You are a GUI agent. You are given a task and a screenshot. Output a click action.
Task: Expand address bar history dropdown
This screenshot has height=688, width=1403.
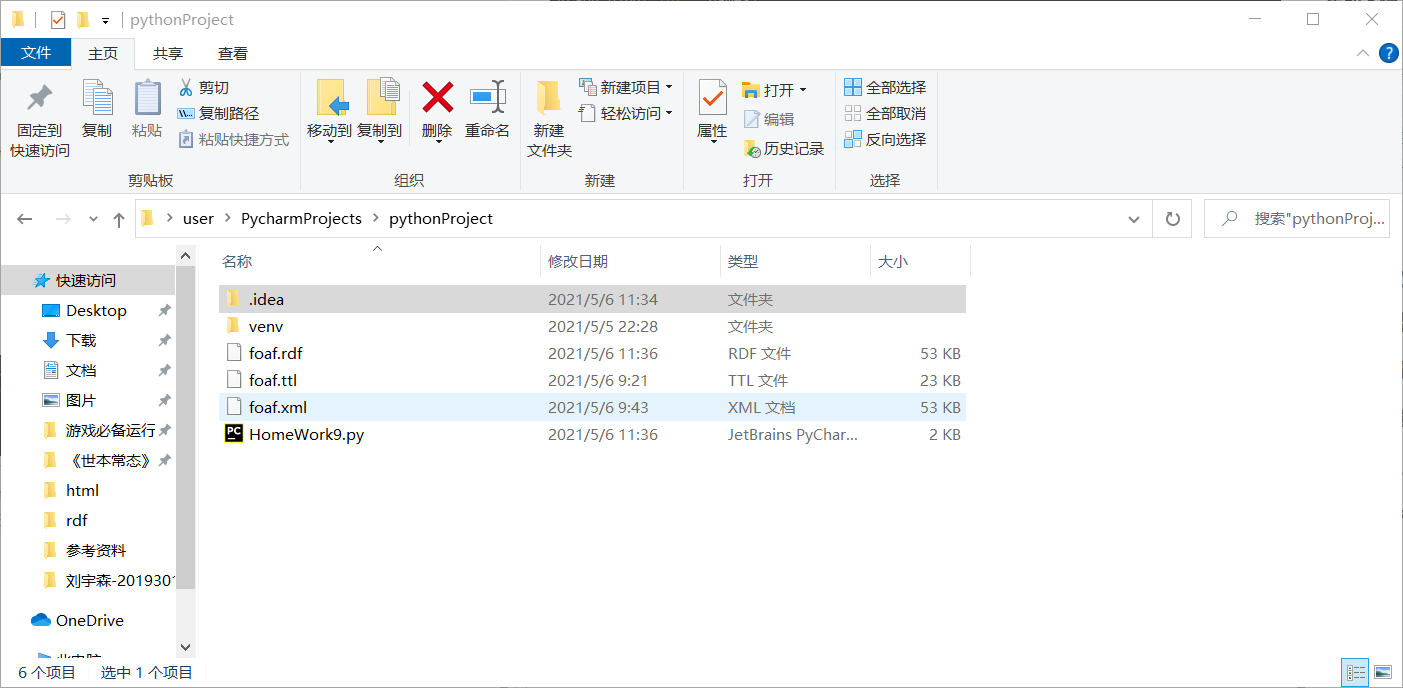1134,219
